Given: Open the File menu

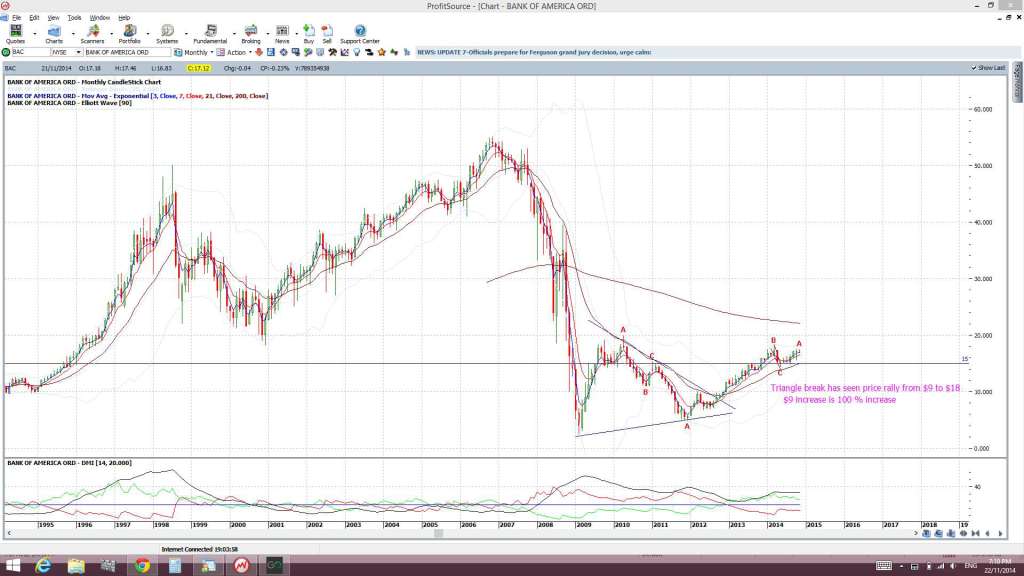Looking at the screenshot, I should point(16,18).
